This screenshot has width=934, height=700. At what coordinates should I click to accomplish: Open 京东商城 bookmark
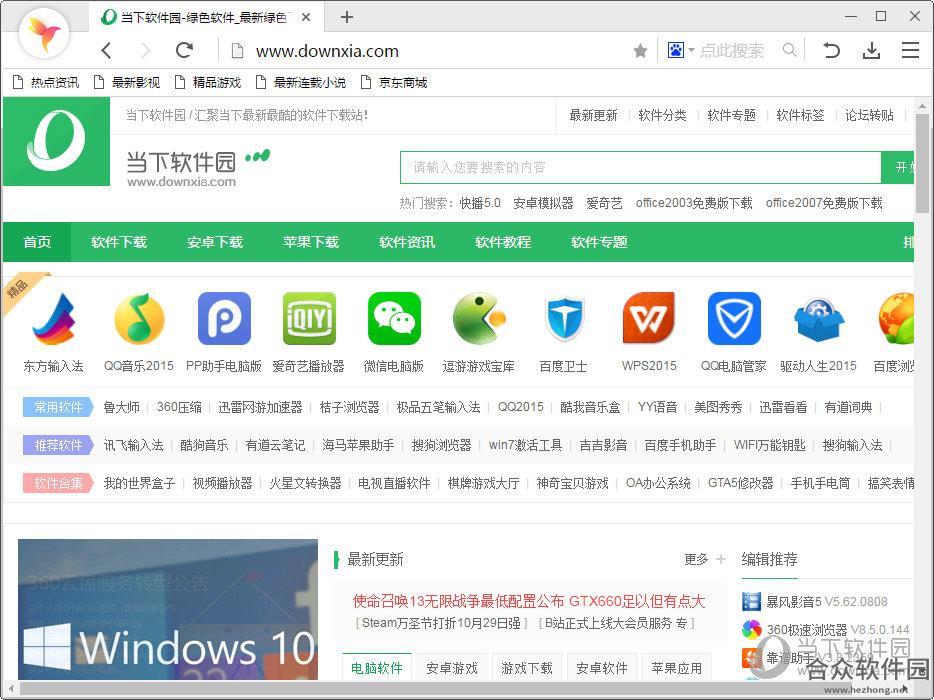(x=394, y=82)
